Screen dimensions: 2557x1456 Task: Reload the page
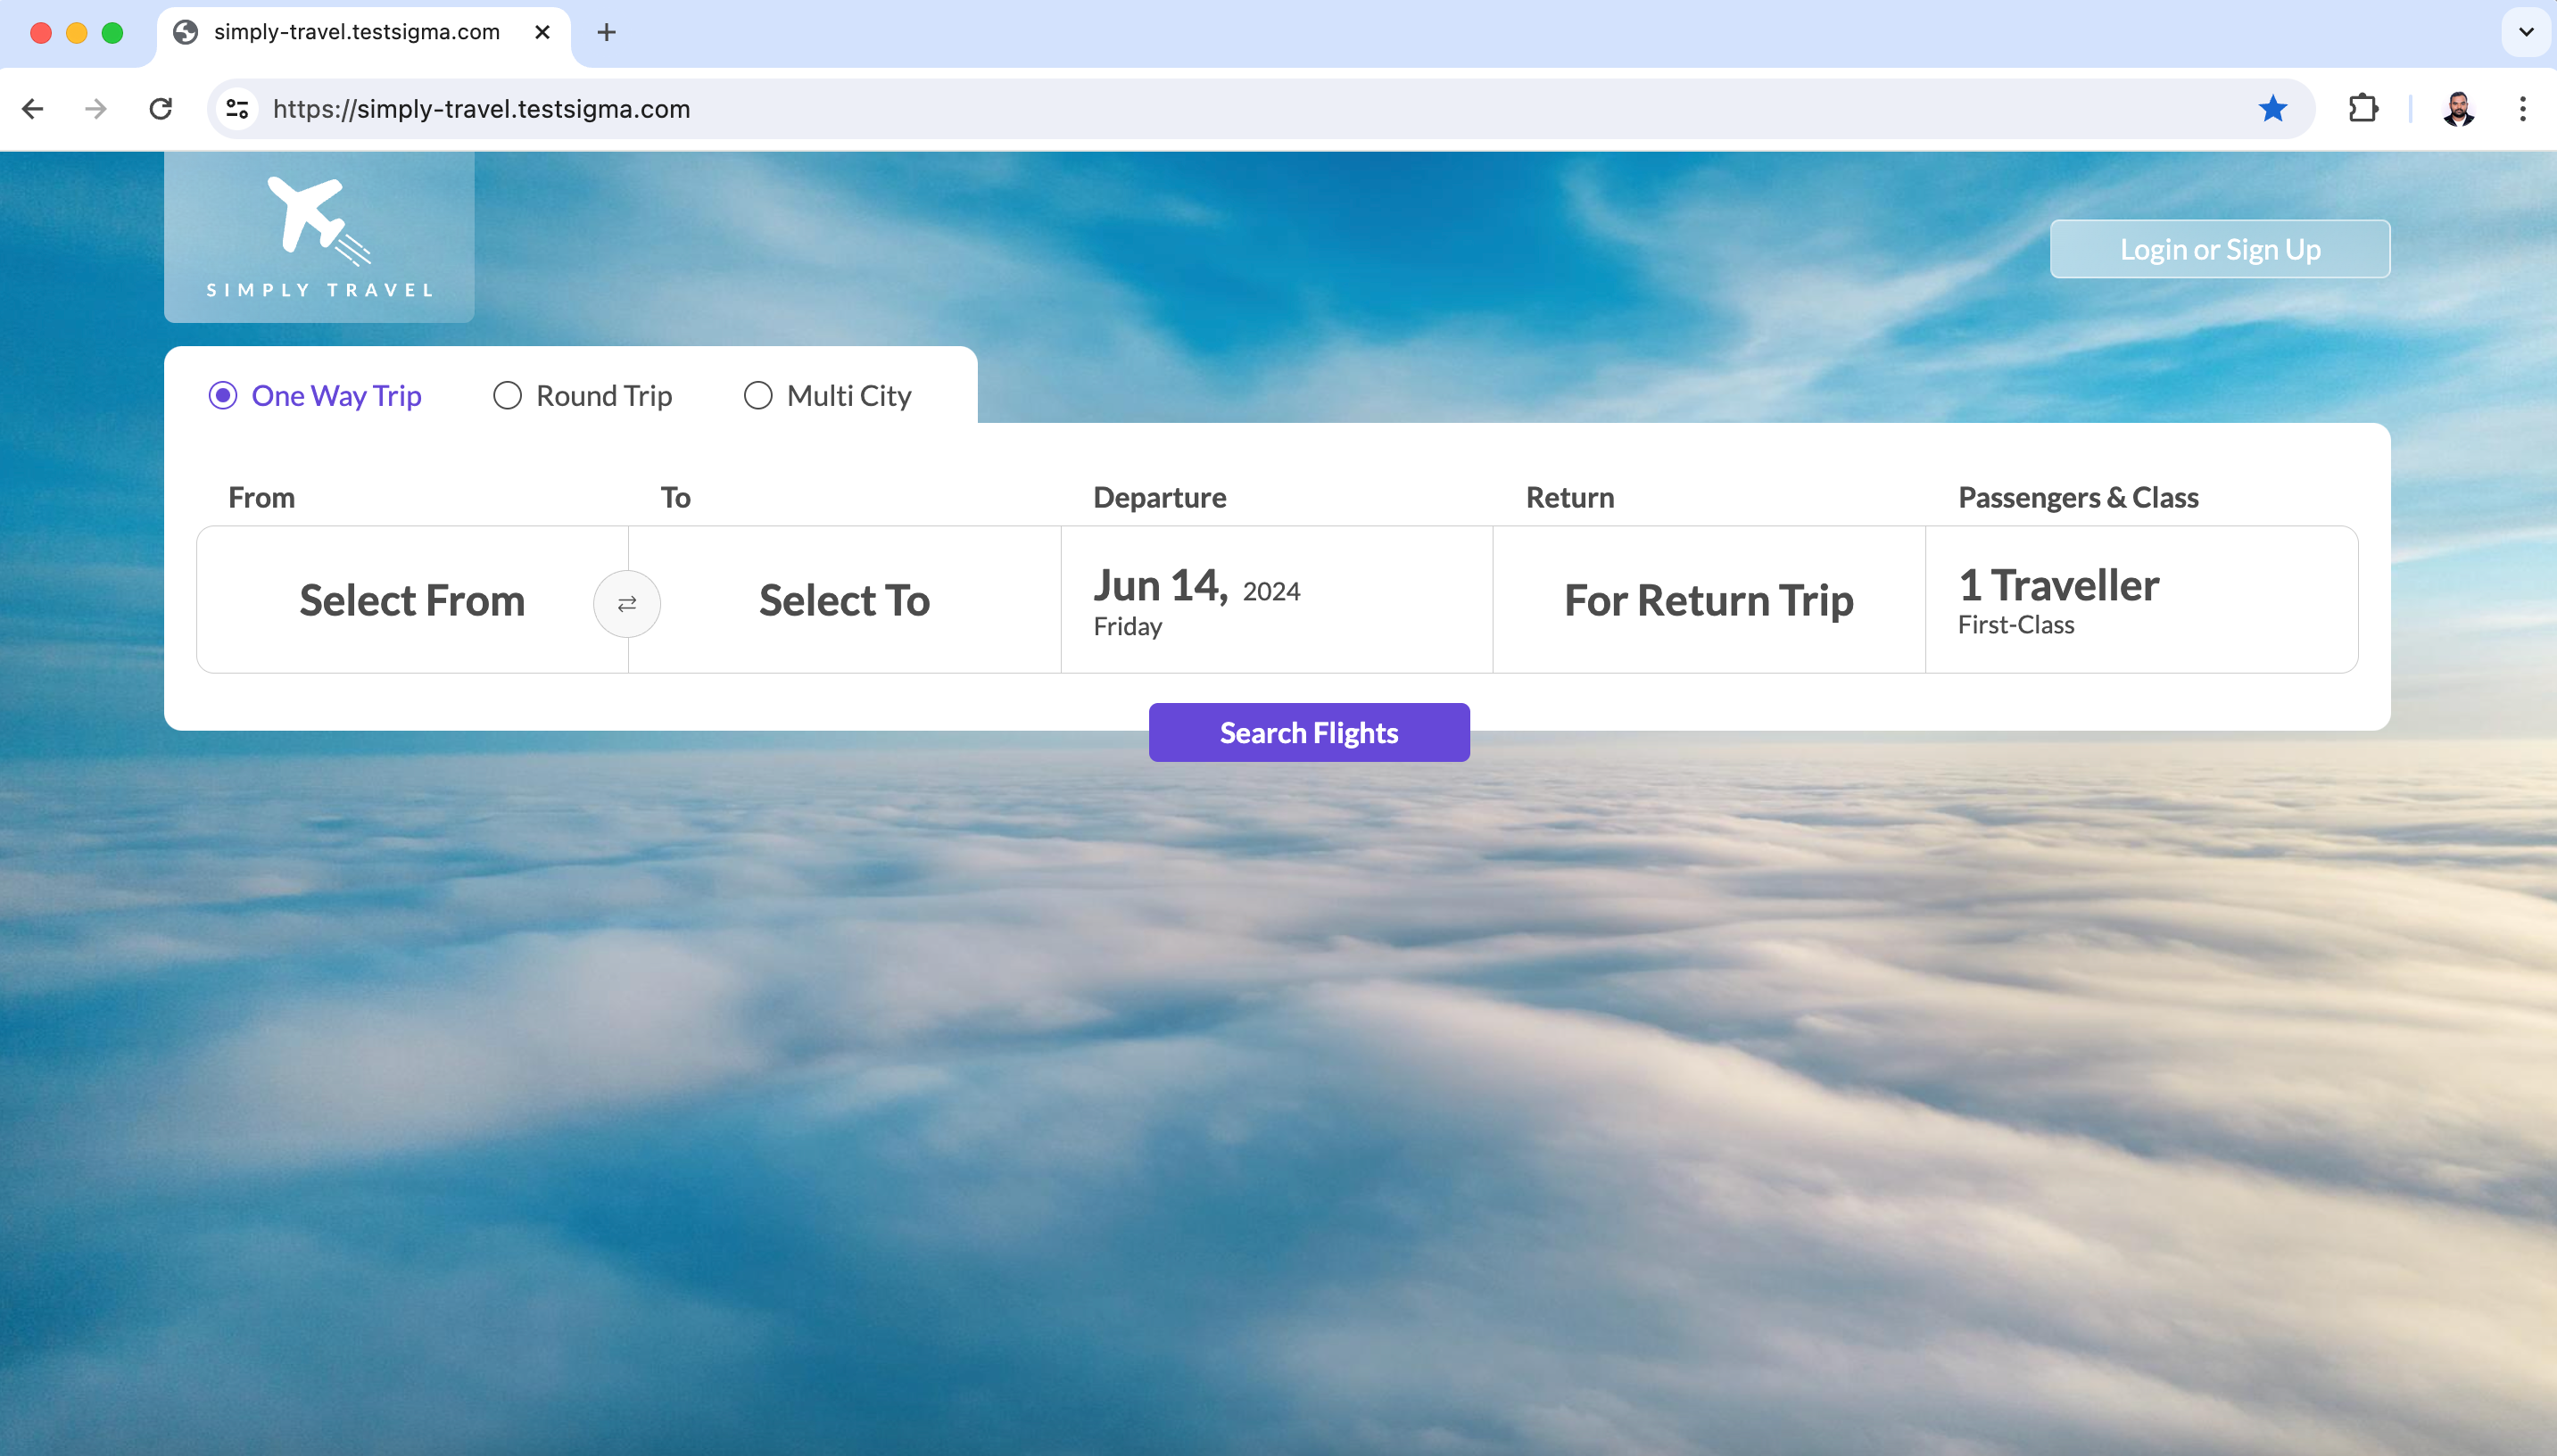[161, 109]
